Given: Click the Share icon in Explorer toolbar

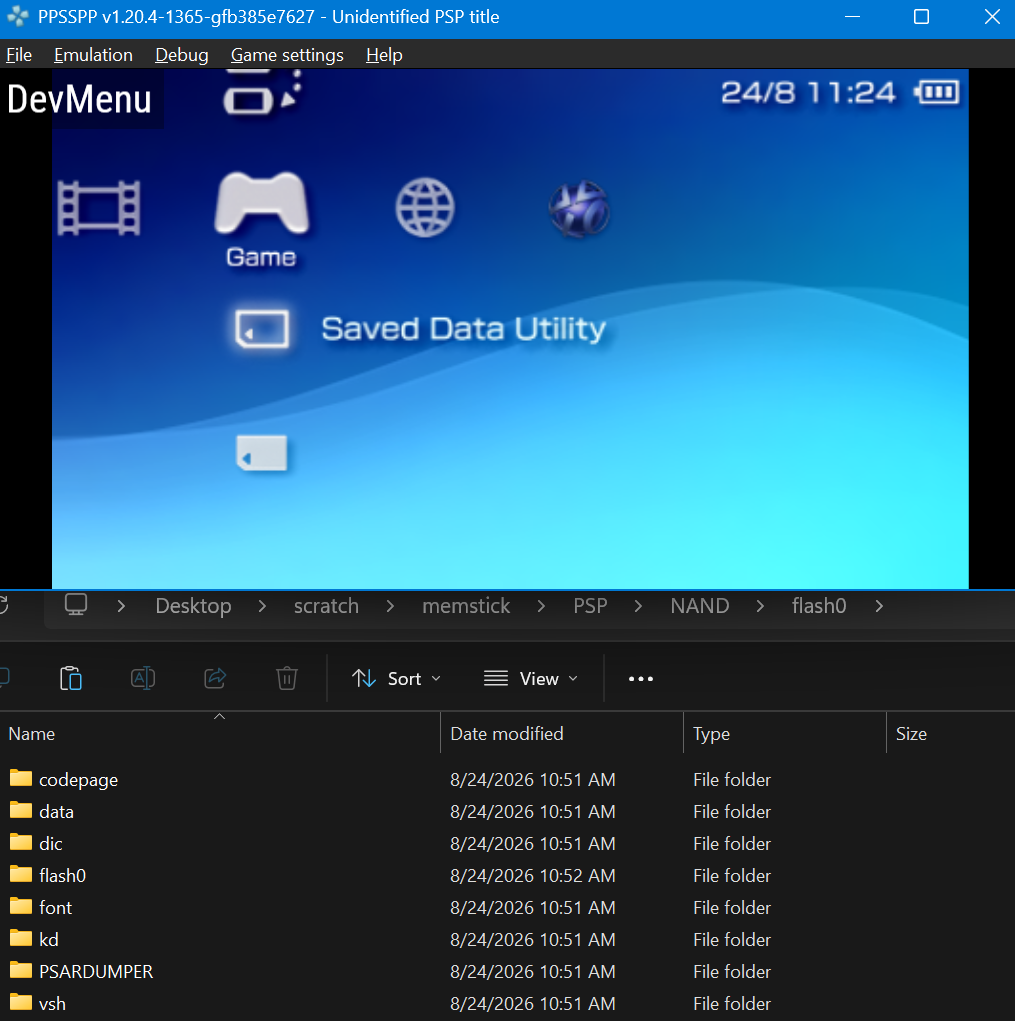Looking at the screenshot, I should tap(215, 678).
